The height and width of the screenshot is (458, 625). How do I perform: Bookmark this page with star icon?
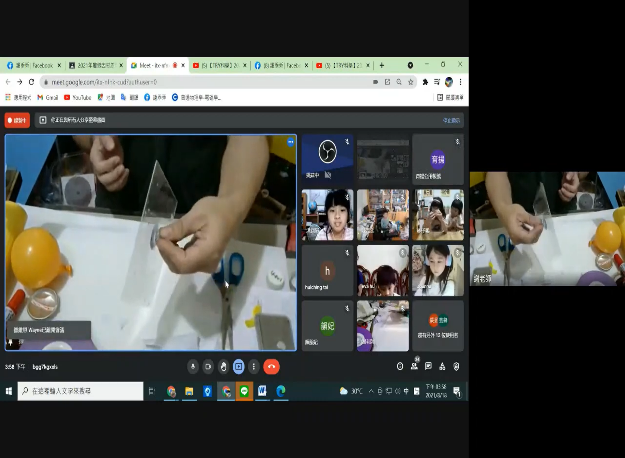410,82
